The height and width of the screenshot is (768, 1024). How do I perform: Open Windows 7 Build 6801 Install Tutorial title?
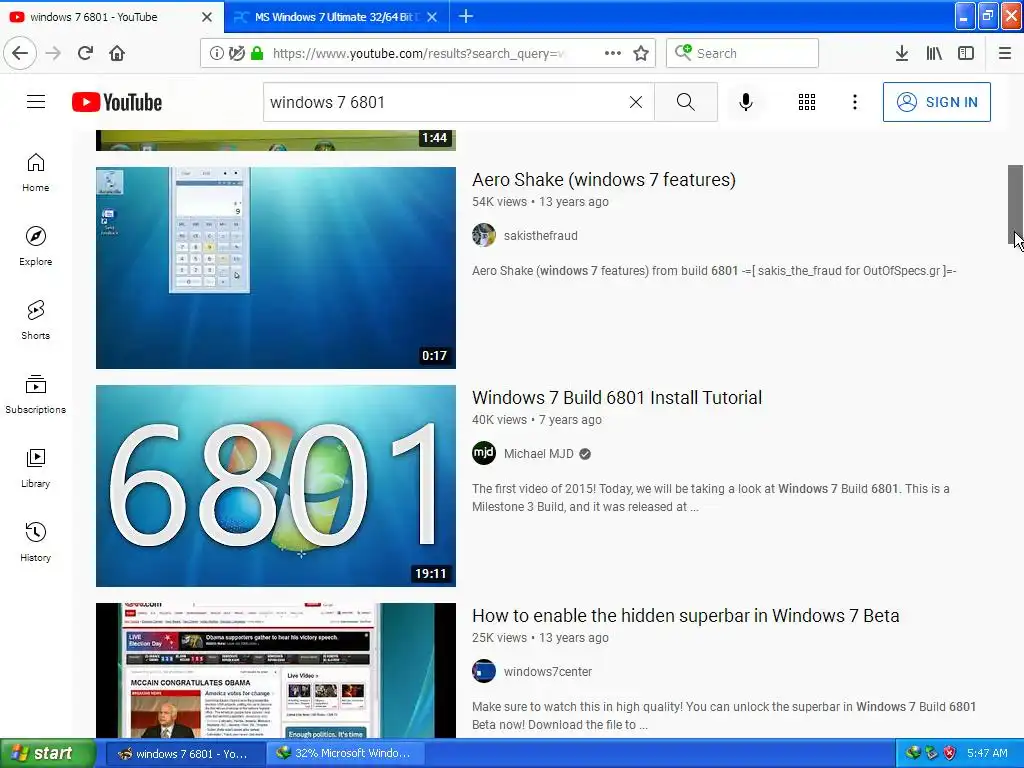tap(617, 398)
